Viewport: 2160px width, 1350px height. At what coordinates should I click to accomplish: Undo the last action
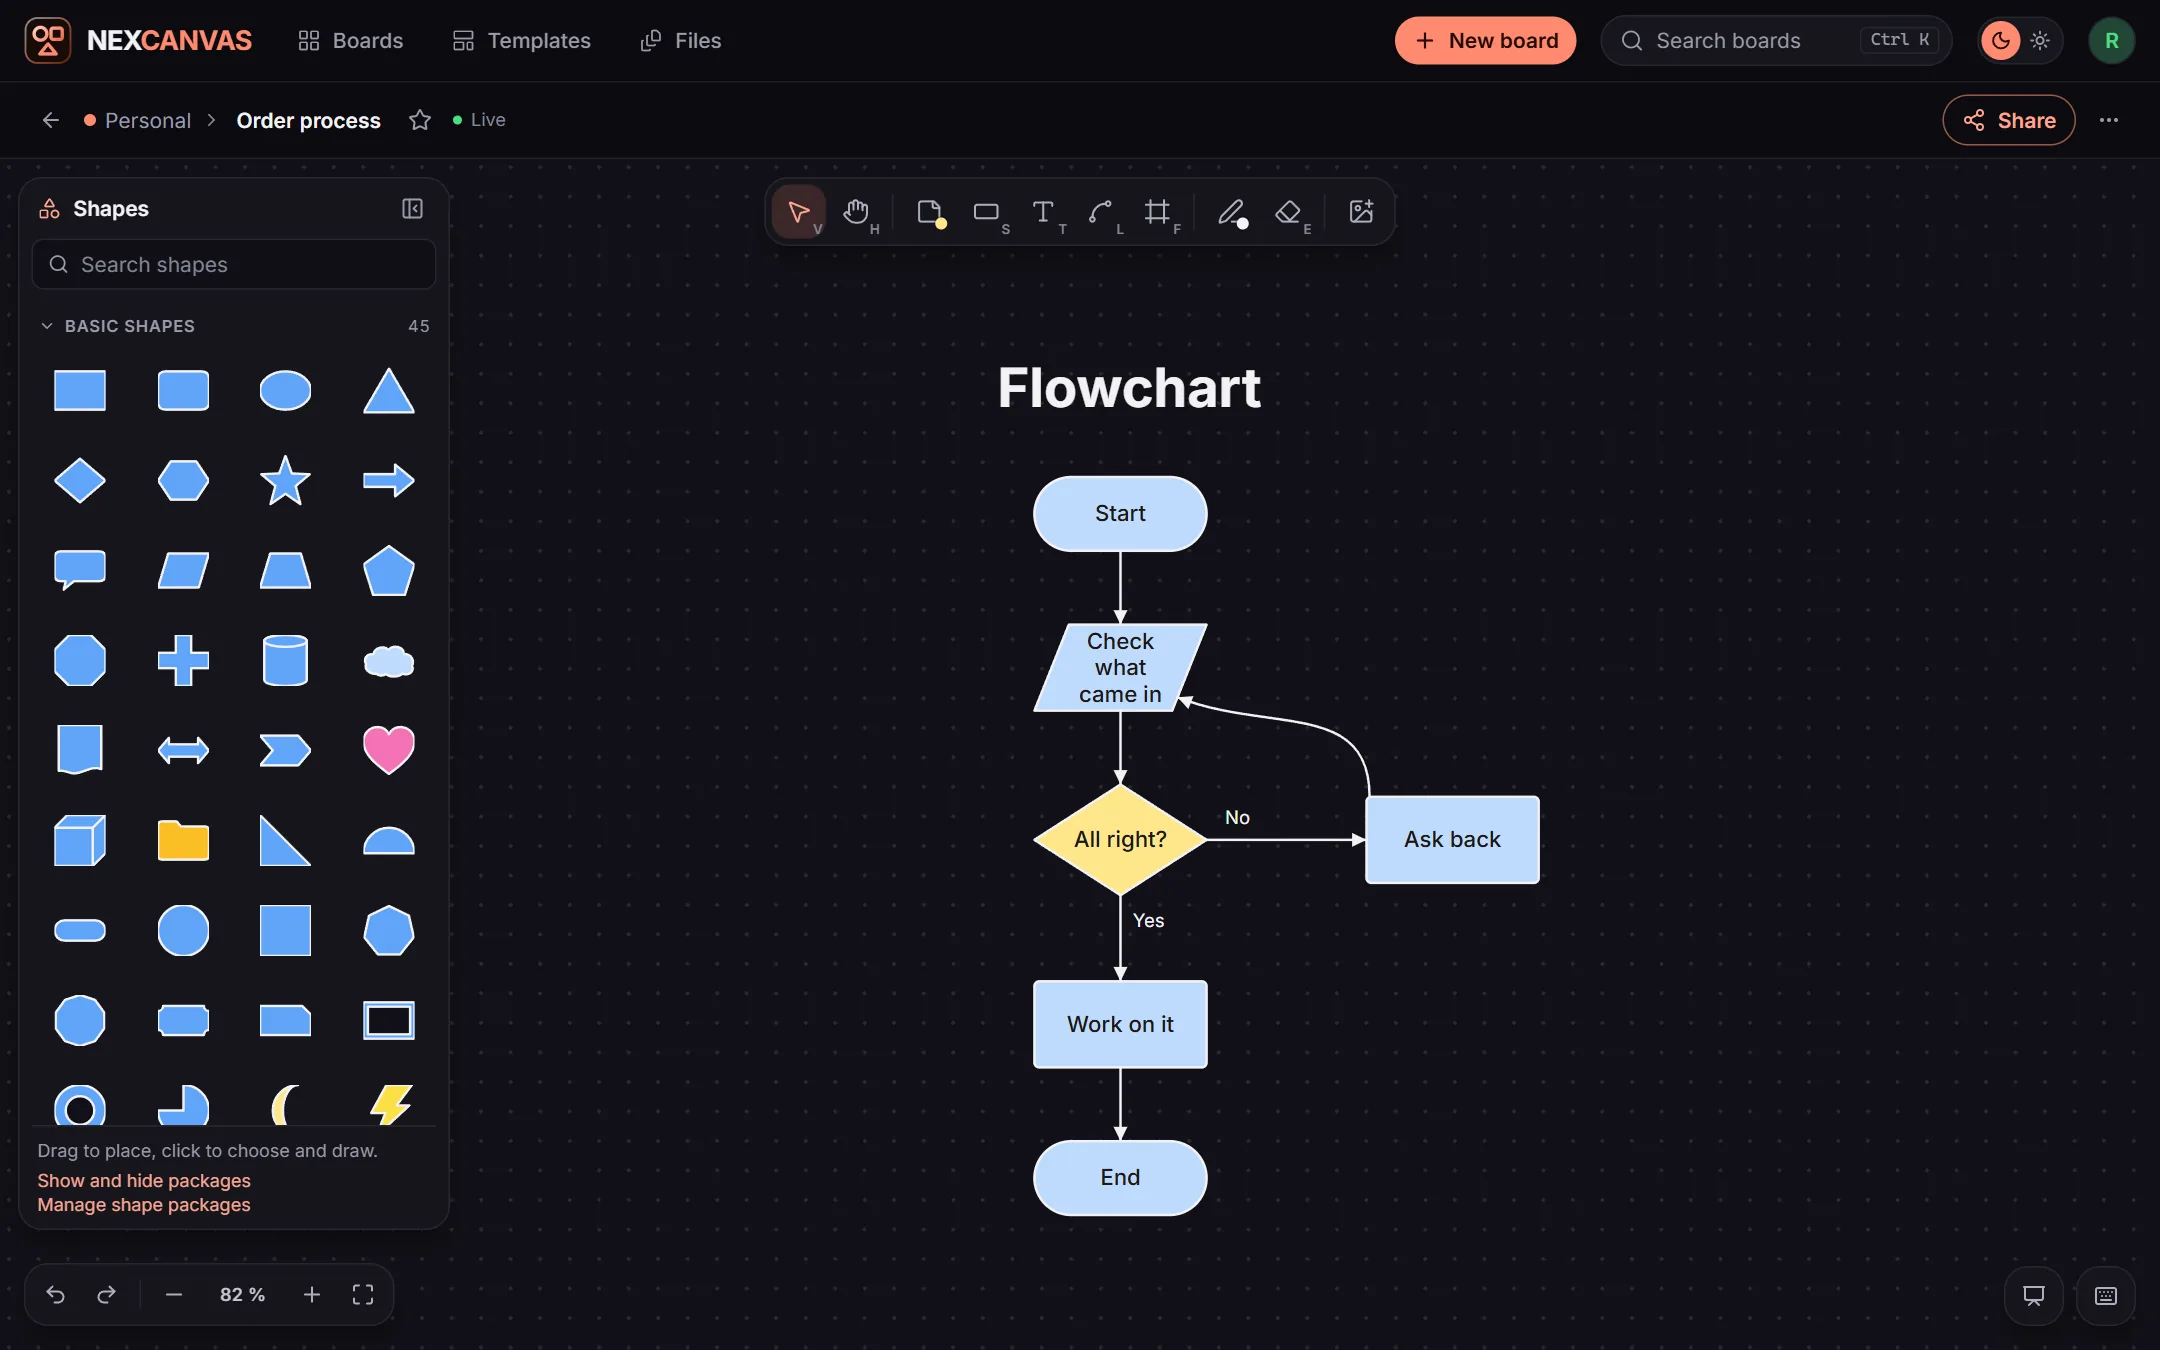coord(56,1294)
